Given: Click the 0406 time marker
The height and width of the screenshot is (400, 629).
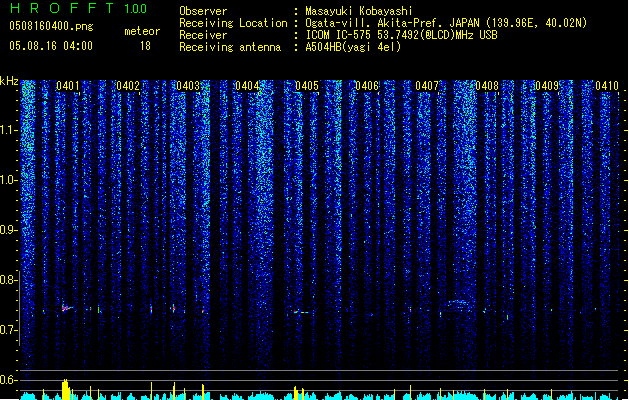Looking at the screenshot, I should (x=367, y=85).
